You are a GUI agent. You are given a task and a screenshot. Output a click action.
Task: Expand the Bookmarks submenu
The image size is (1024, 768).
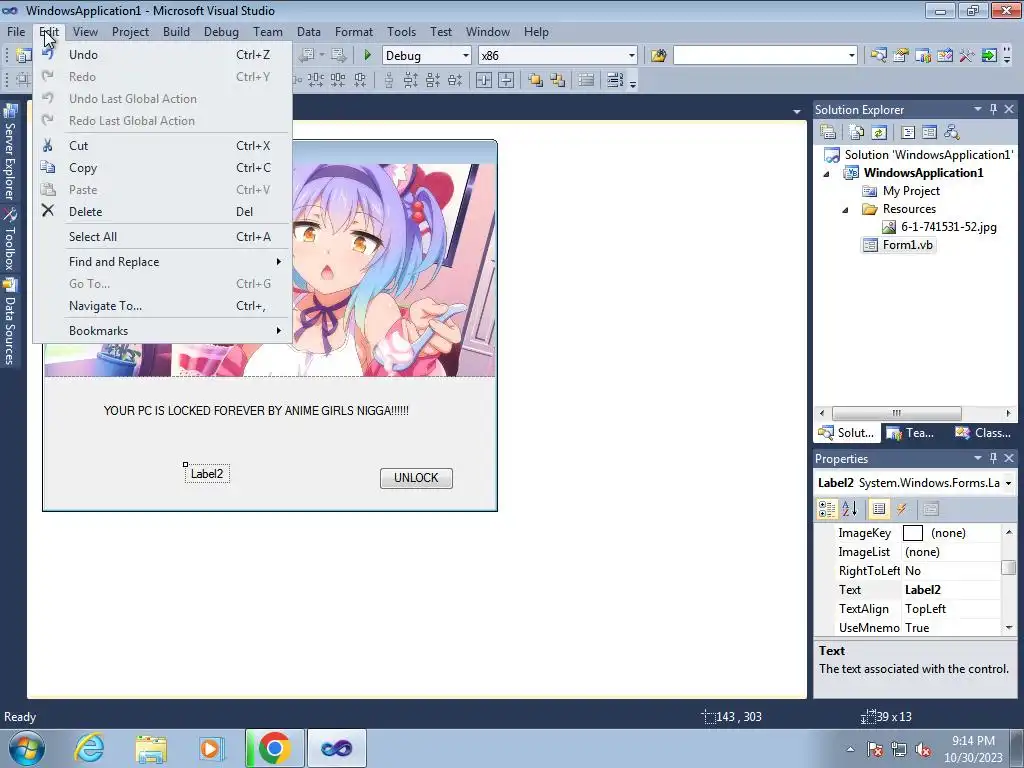163,331
